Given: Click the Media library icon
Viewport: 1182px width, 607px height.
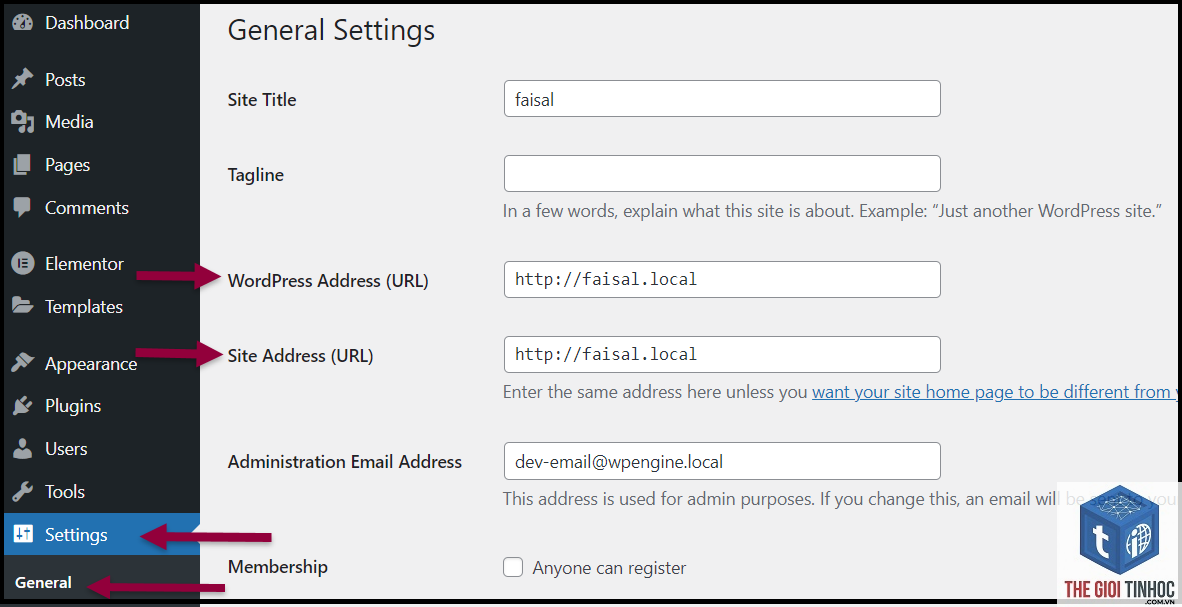Looking at the screenshot, I should coord(23,122).
